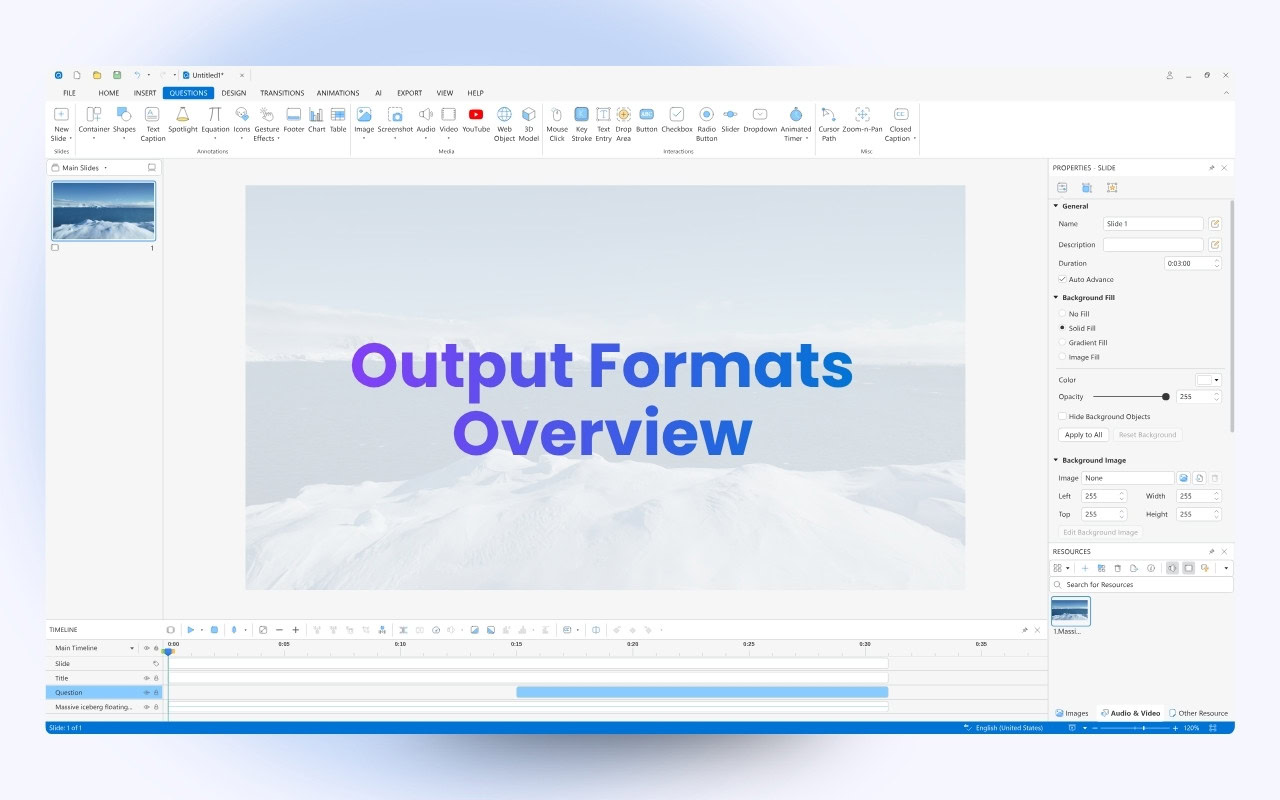Collapse the Background Fill section

coord(1055,298)
